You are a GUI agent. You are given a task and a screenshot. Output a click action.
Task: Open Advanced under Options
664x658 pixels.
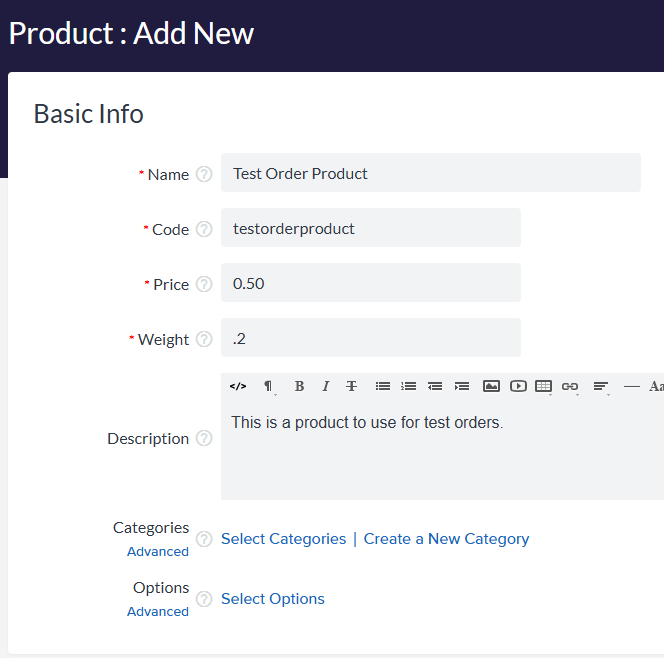click(158, 612)
